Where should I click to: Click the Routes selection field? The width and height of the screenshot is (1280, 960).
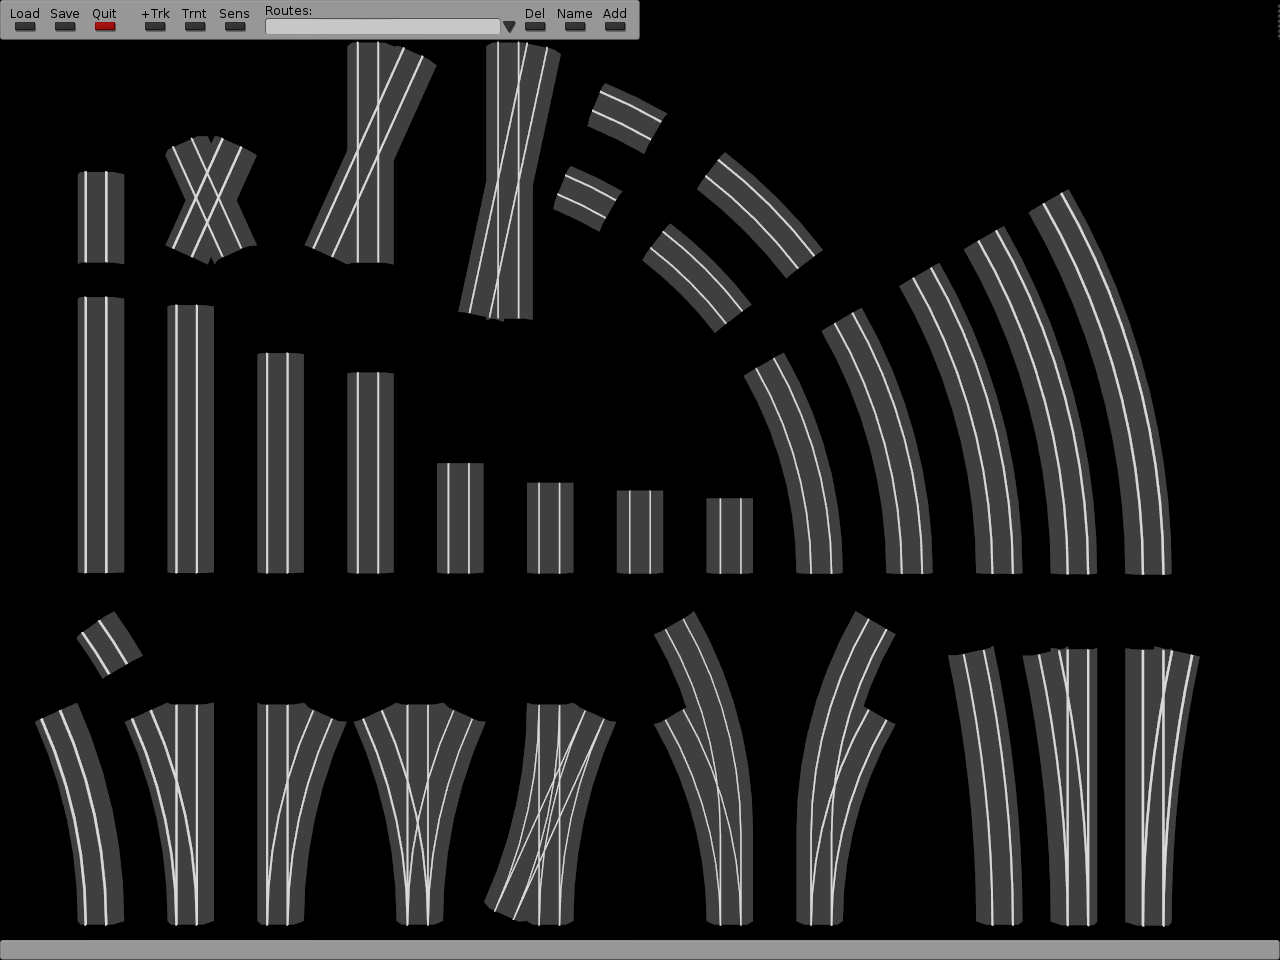pyautogui.click(x=382, y=27)
